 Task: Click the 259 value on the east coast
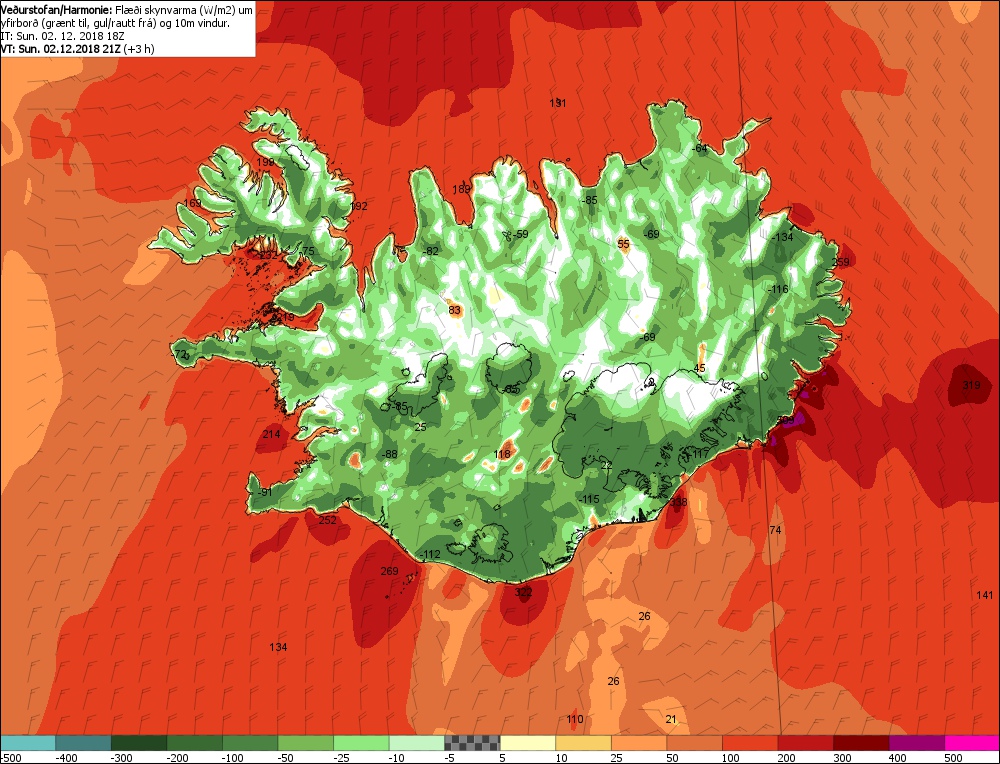[x=841, y=262]
